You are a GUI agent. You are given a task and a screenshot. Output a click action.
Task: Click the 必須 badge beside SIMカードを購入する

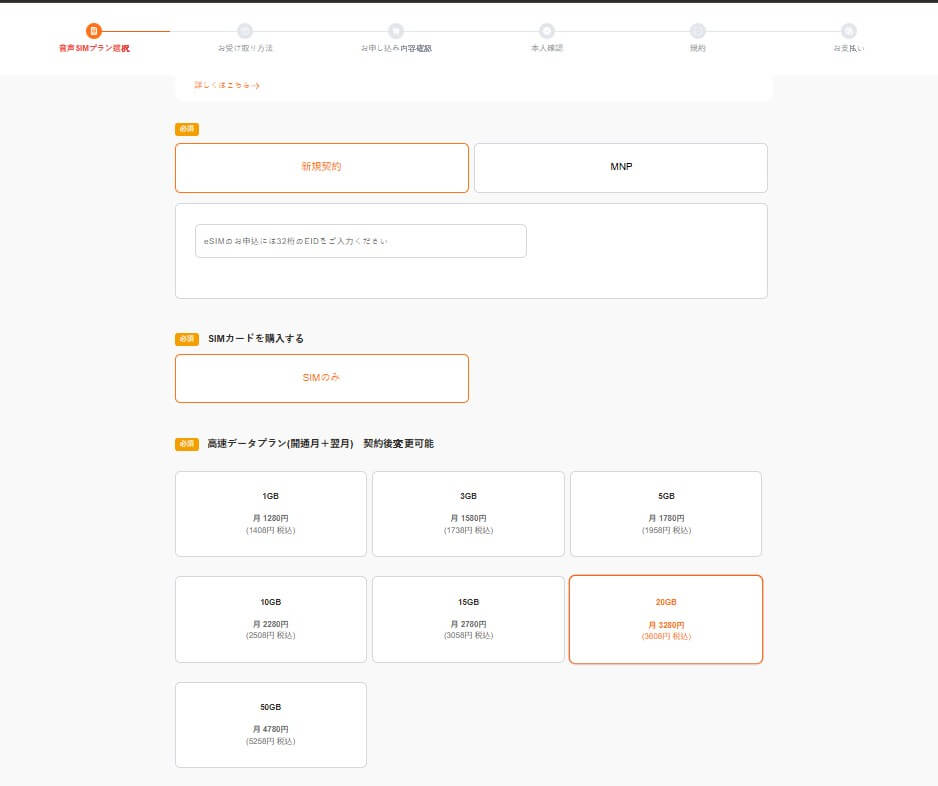(187, 339)
